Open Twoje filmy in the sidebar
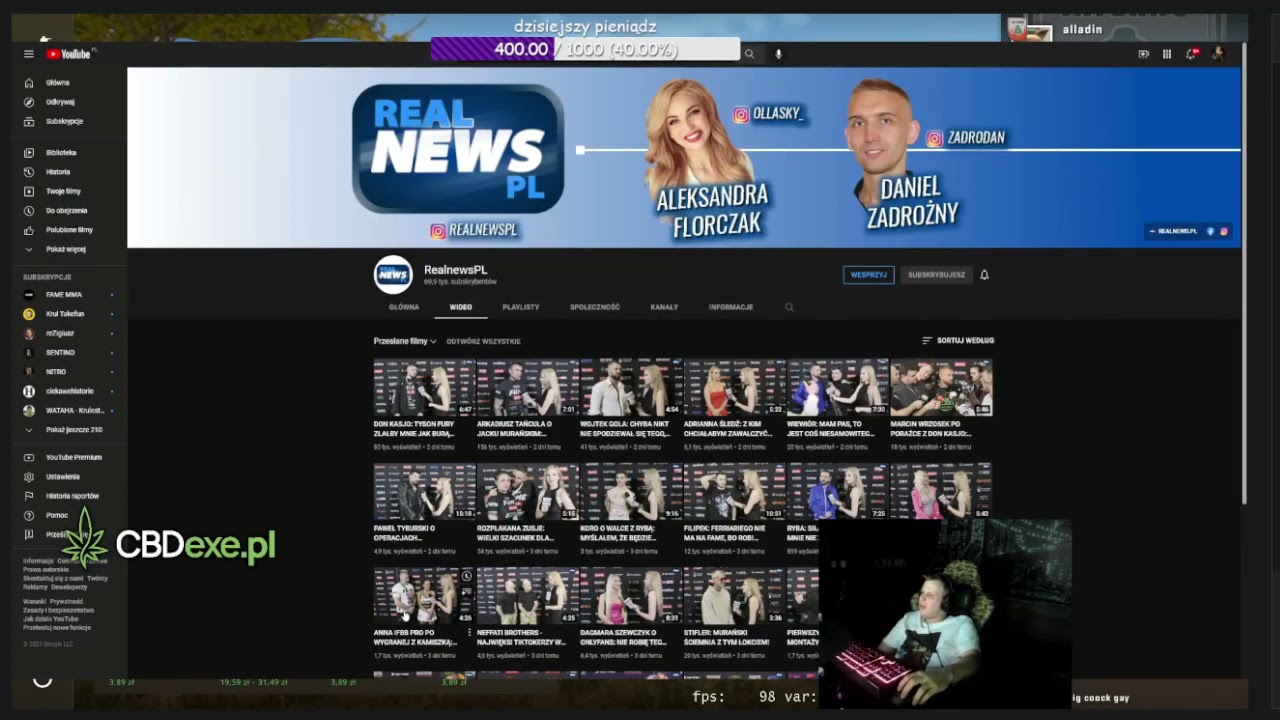The height and width of the screenshot is (720, 1280). tap(63, 191)
